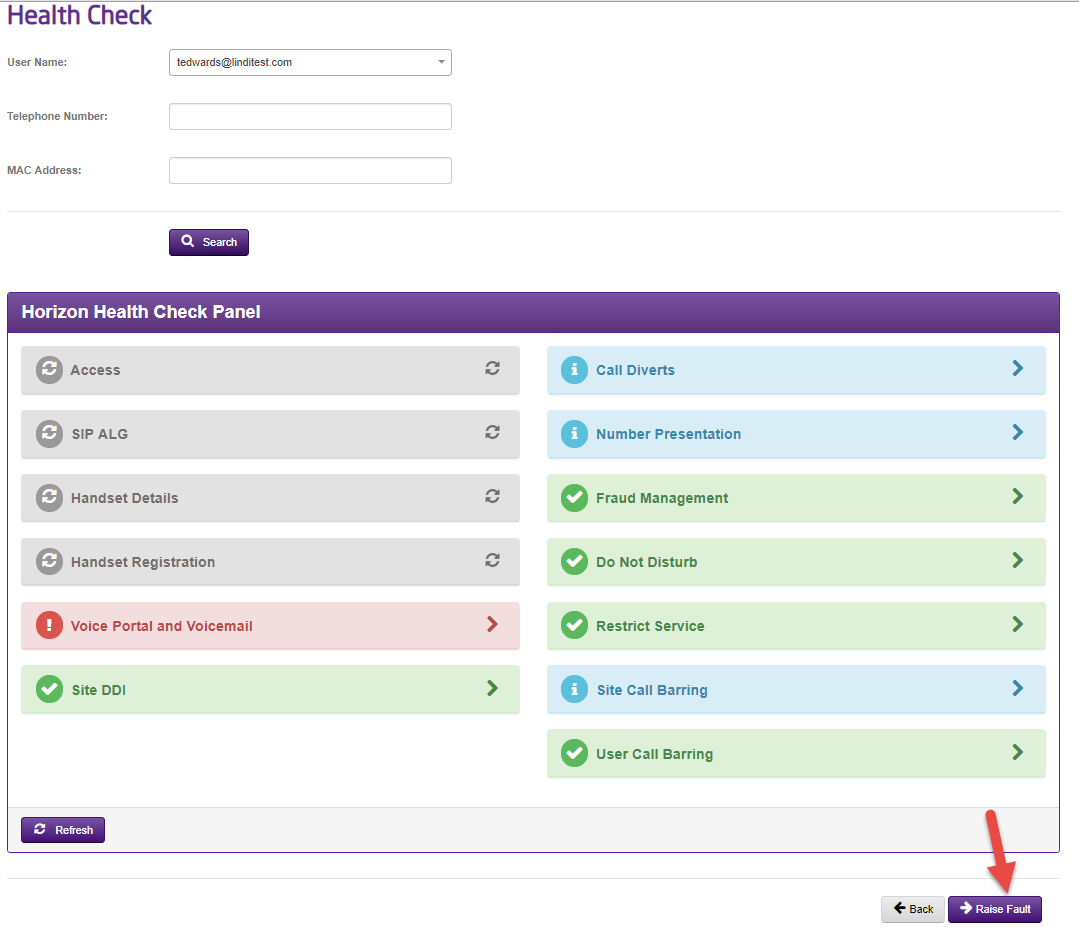
Task: Expand Voice Portal and Voicemail via its chevron
Action: 492,624
